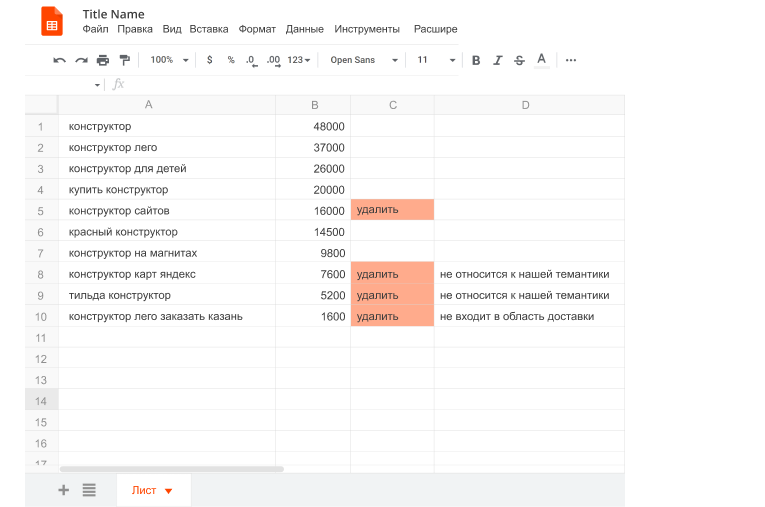Open the Формат menu
Viewport: 765px width, 507px height.
(257, 29)
